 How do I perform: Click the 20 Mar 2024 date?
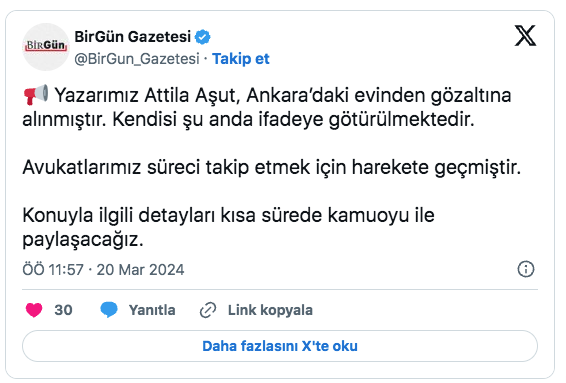click(140, 270)
